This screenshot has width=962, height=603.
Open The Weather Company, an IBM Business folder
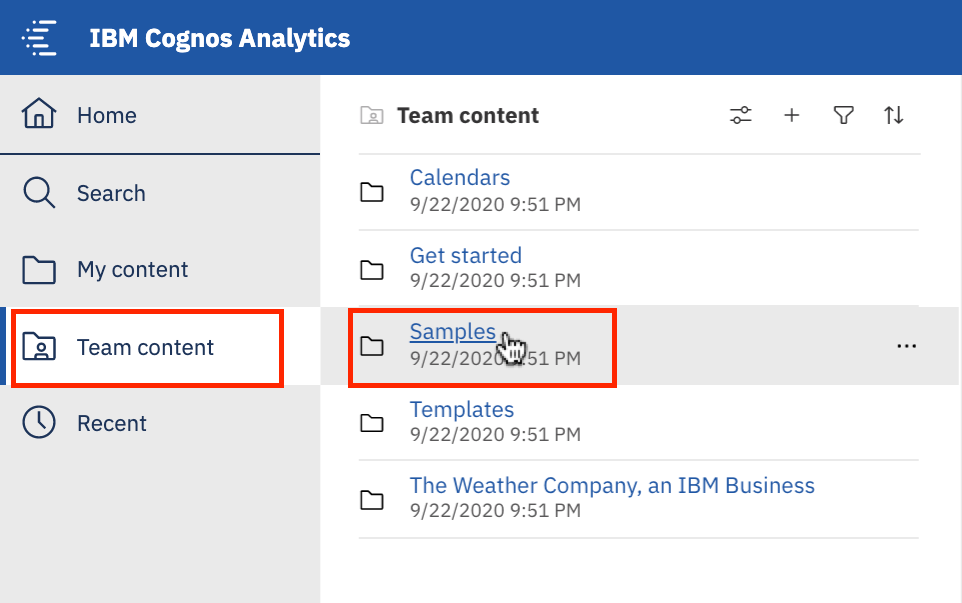pyautogui.click(x=612, y=485)
